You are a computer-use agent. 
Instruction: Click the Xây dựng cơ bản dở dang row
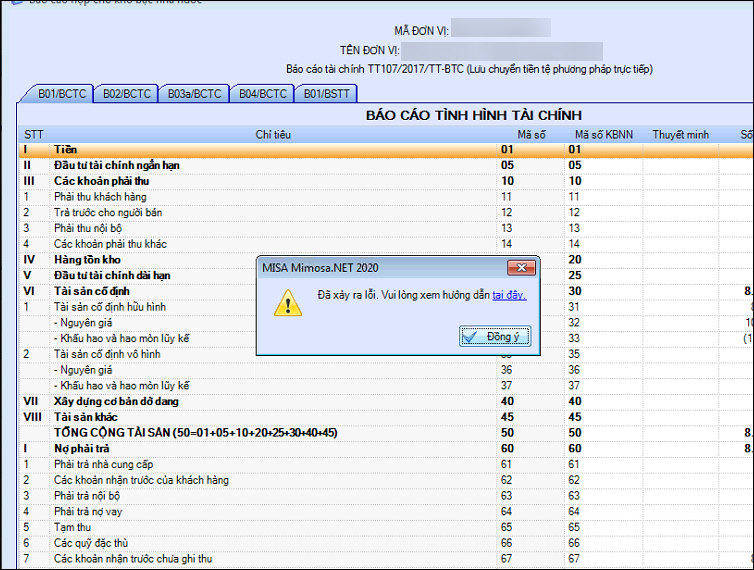[270, 400]
